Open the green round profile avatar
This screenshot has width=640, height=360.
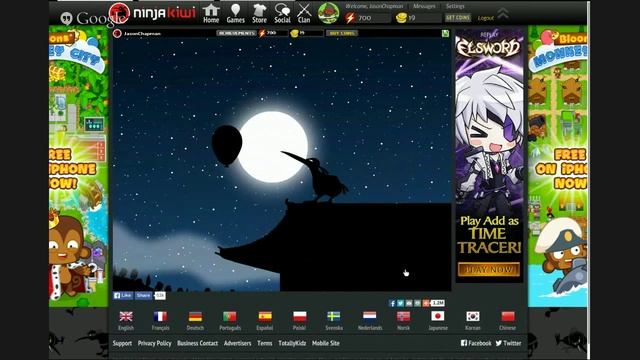pyautogui.click(x=329, y=13)
